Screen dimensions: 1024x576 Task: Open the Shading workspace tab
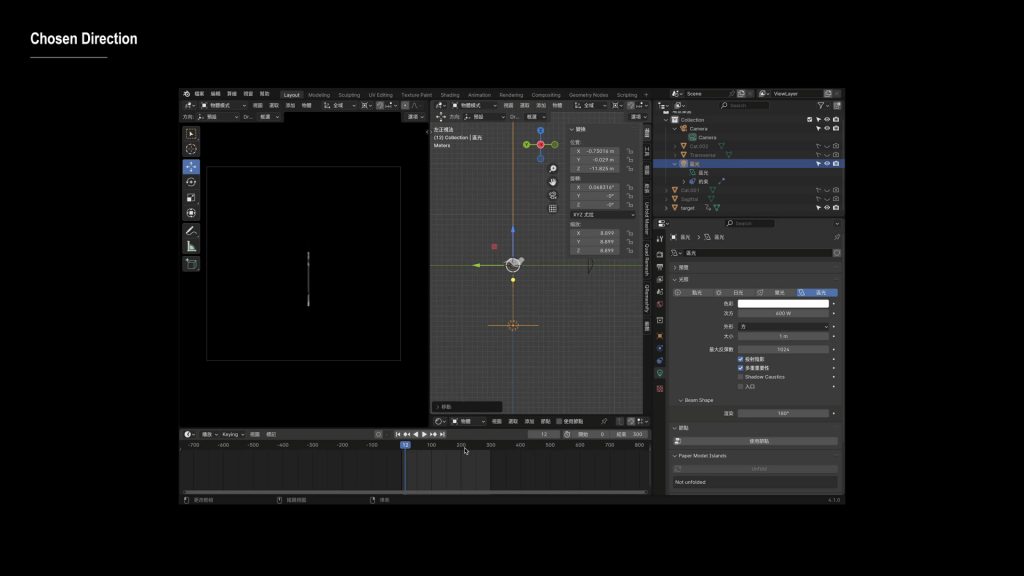pyautogui.click(x=450, y=95)
